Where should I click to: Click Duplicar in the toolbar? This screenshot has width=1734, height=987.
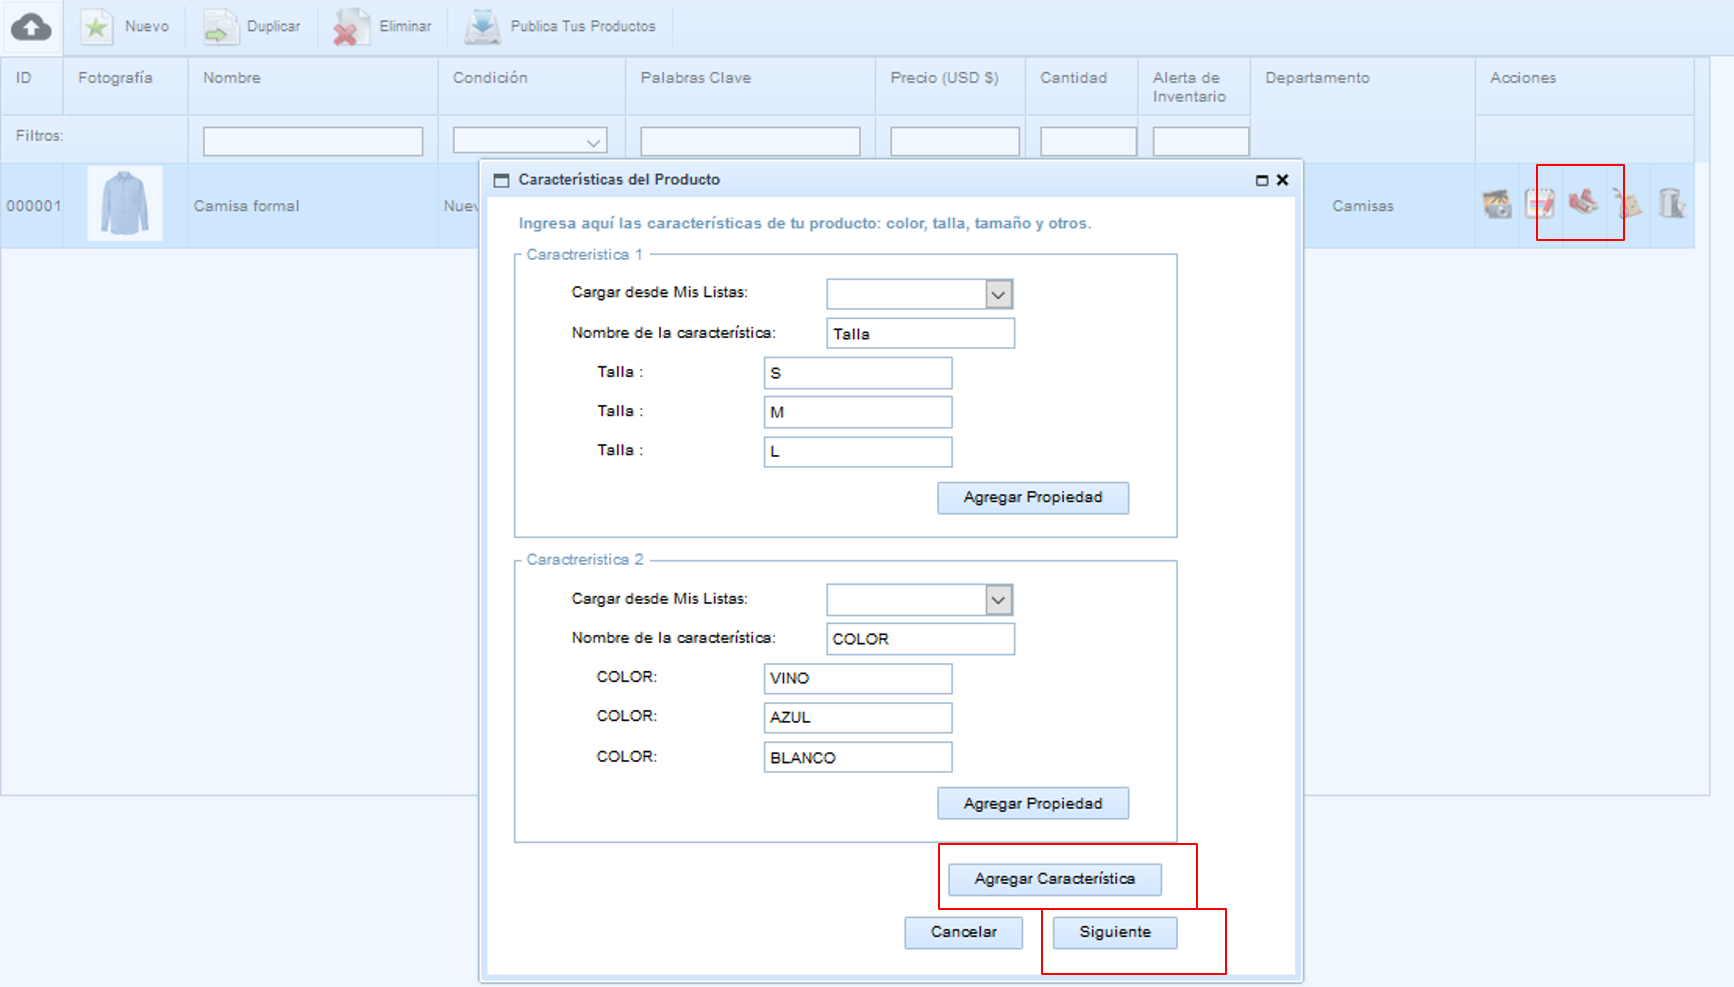coord(252,27)
